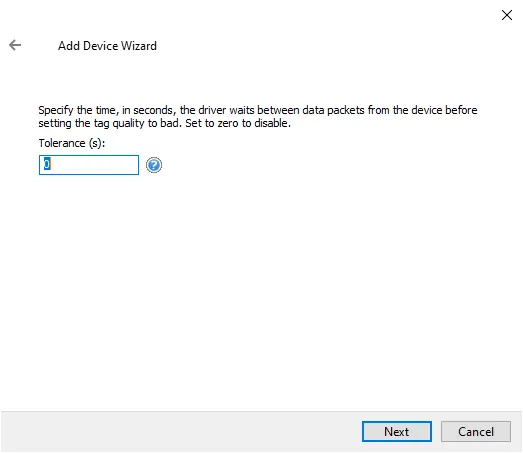The image size is (523, 453).
Task: Proceed with the Next button
Action: coord(397,431)
